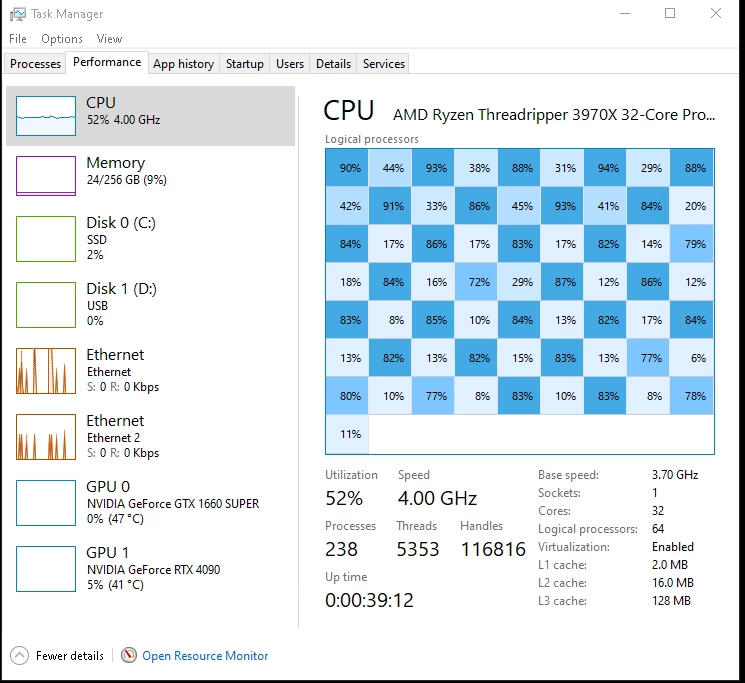
Task: Switch to the Services tab
Action: point(383,64)
